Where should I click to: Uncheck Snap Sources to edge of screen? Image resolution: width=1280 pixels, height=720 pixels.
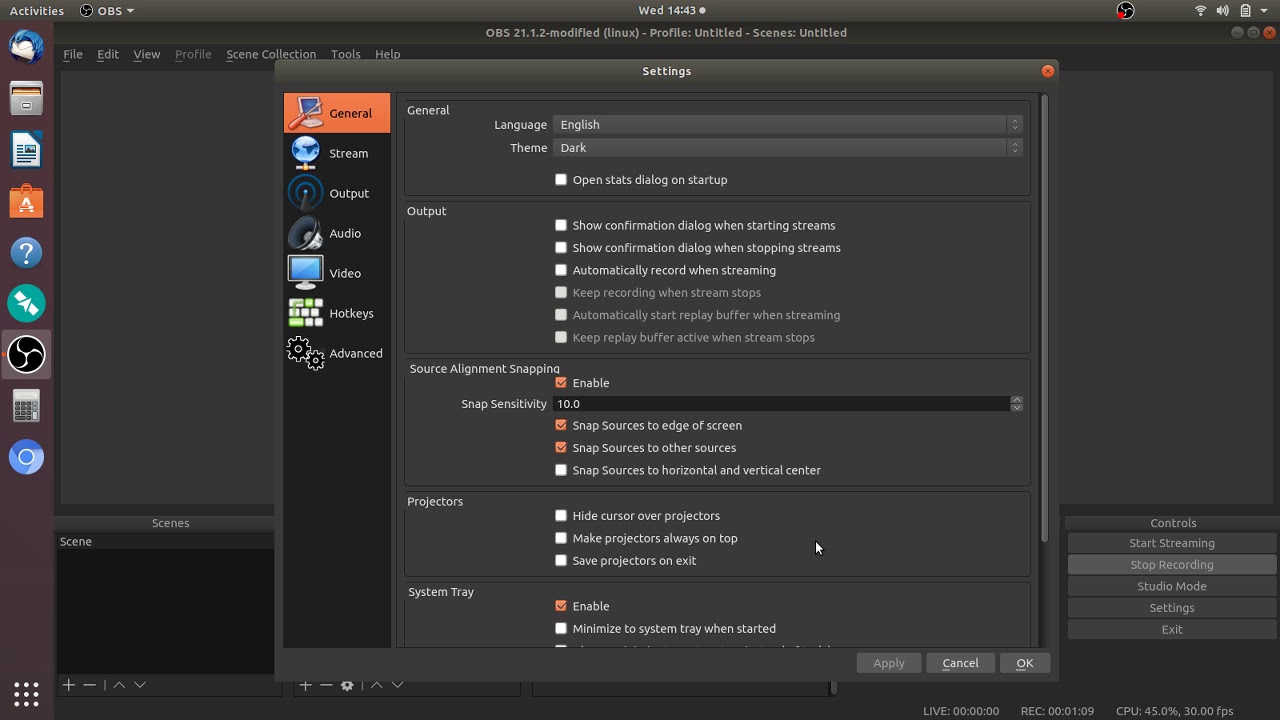648,425
